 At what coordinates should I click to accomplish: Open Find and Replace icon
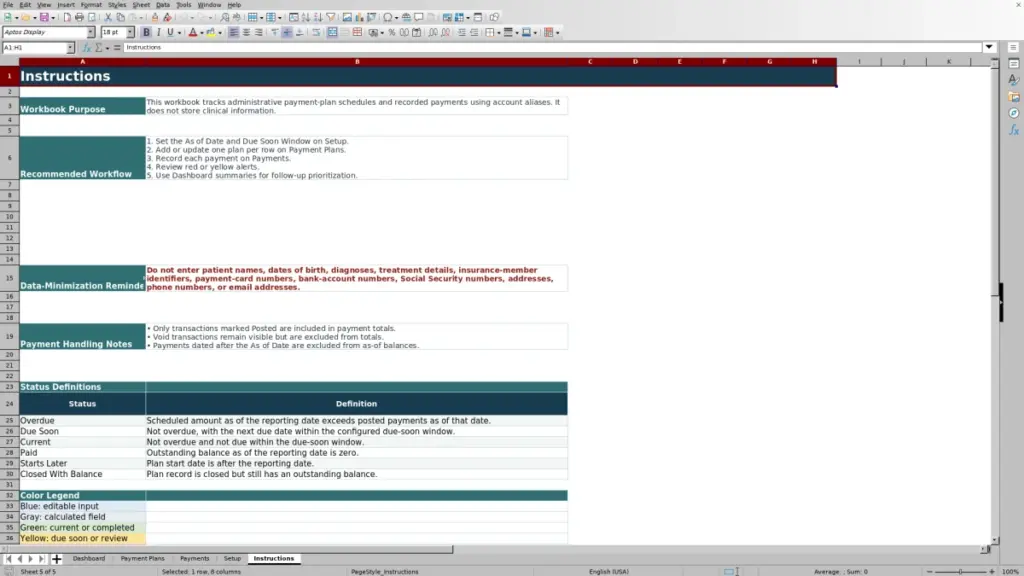(x=225, y=17)
